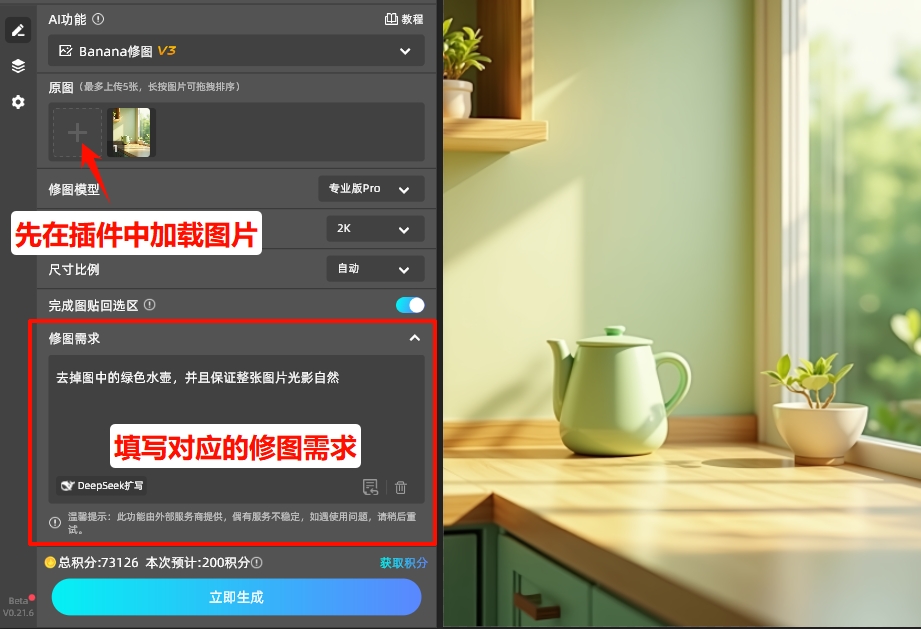Click the restore template icon near DeepSeek扩写
This screenshot has width=921, height=629.
point(371,487)
